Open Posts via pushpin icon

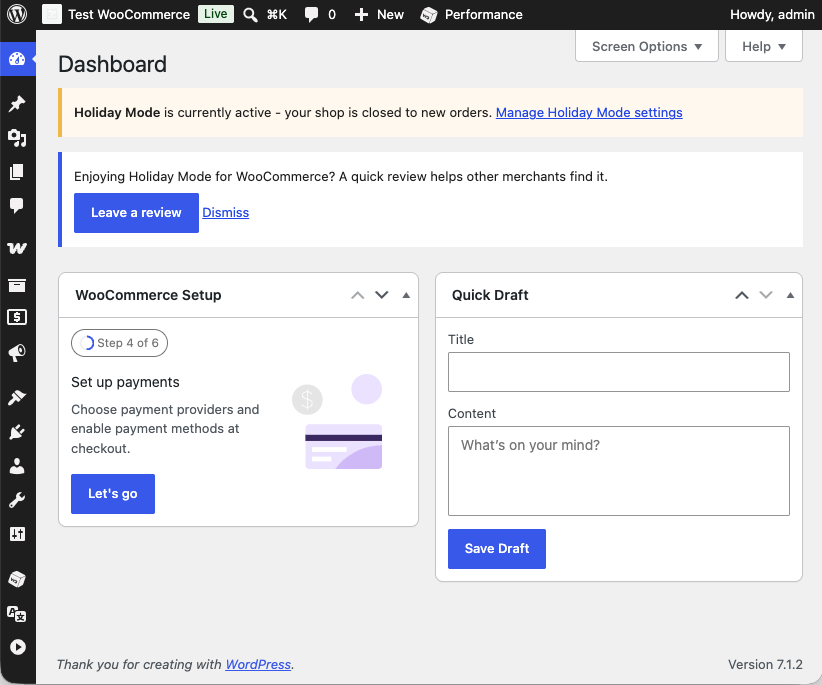pyautogui.click(x=17, y=104)
